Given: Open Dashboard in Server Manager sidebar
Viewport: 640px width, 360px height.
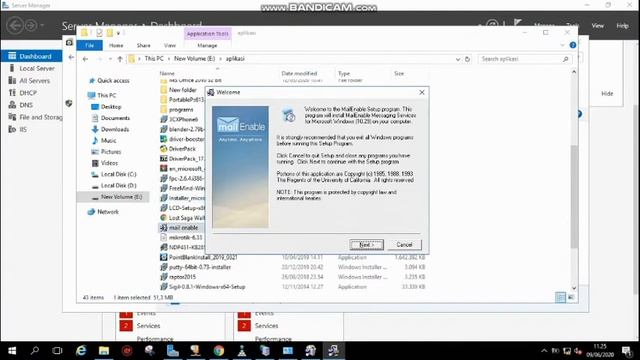Looking at the screenshot, I should (x=32, y=56).
